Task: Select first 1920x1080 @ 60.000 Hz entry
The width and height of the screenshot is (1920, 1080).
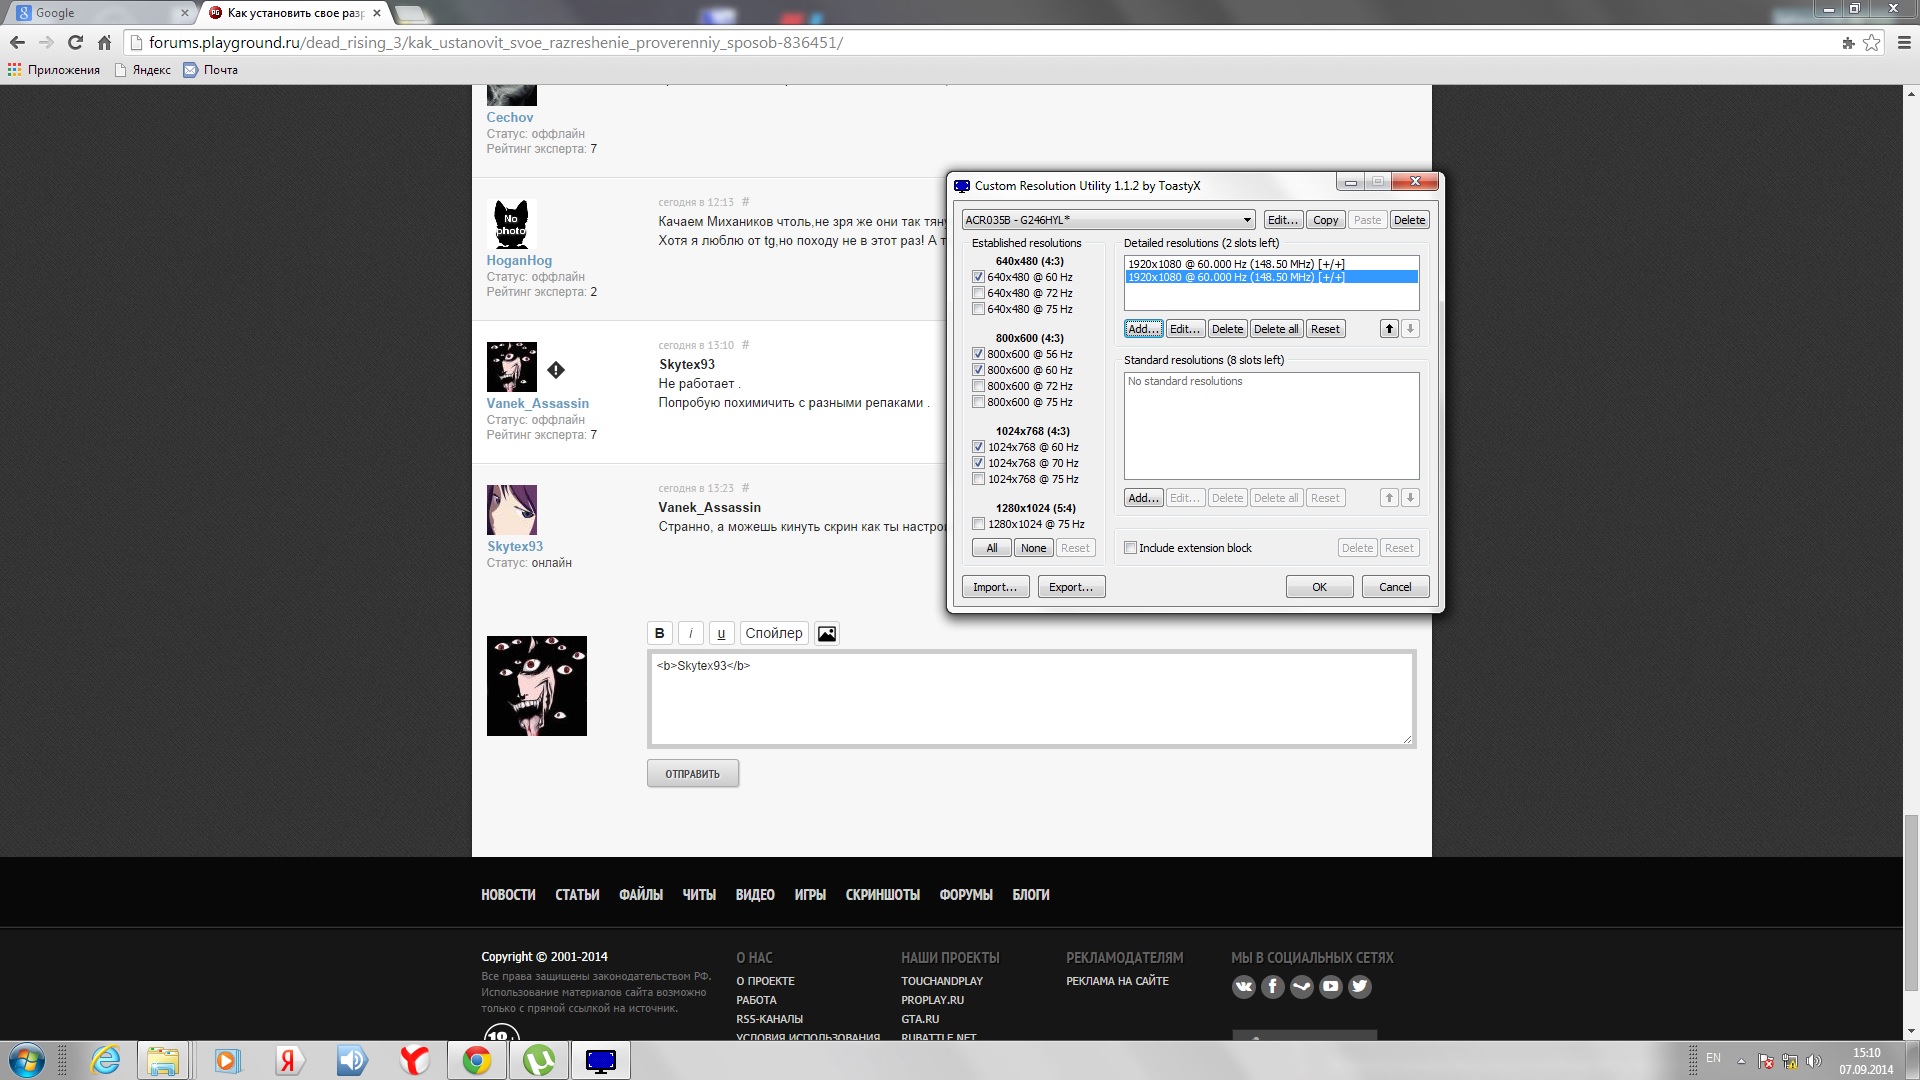Action: coord(1271,264)
